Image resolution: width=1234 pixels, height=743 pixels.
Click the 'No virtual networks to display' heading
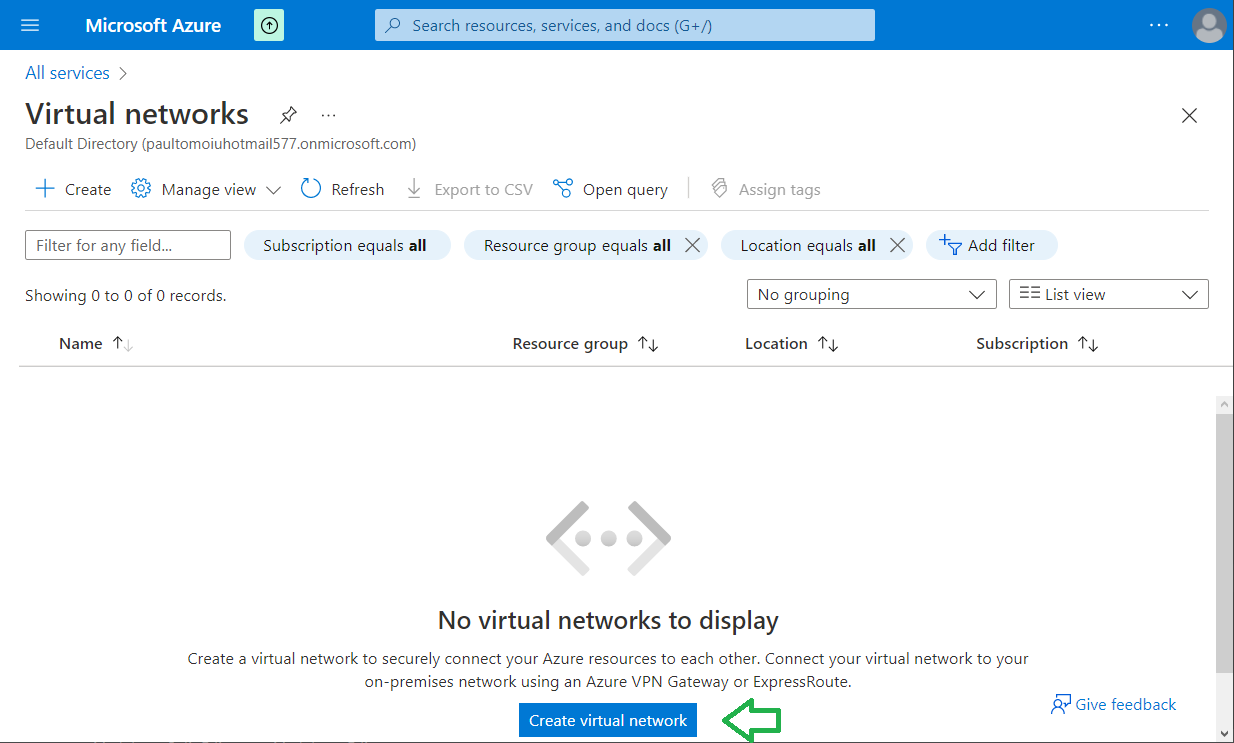(x=608, y=620)
